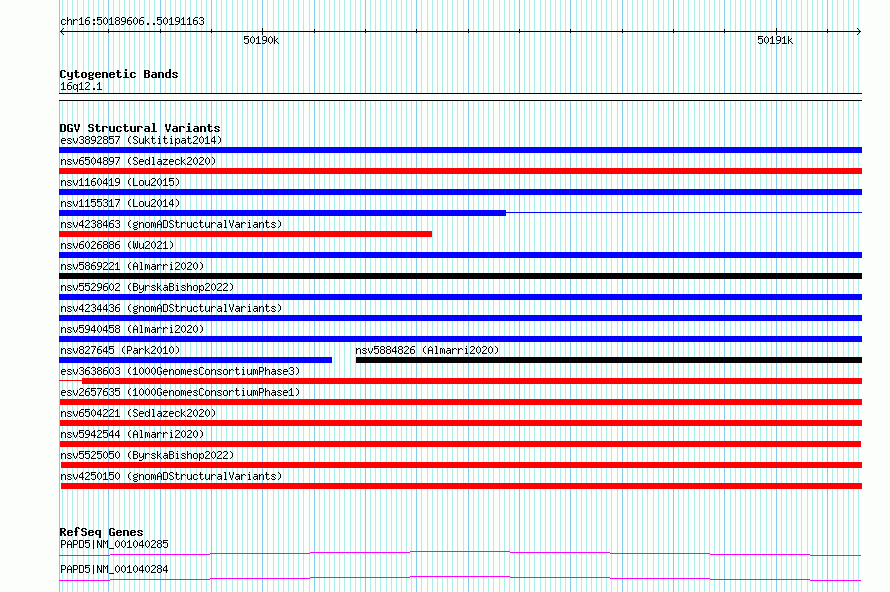
Task: Select nsv1155317 (Lou2014) label
Action: (x=120, y=203)
